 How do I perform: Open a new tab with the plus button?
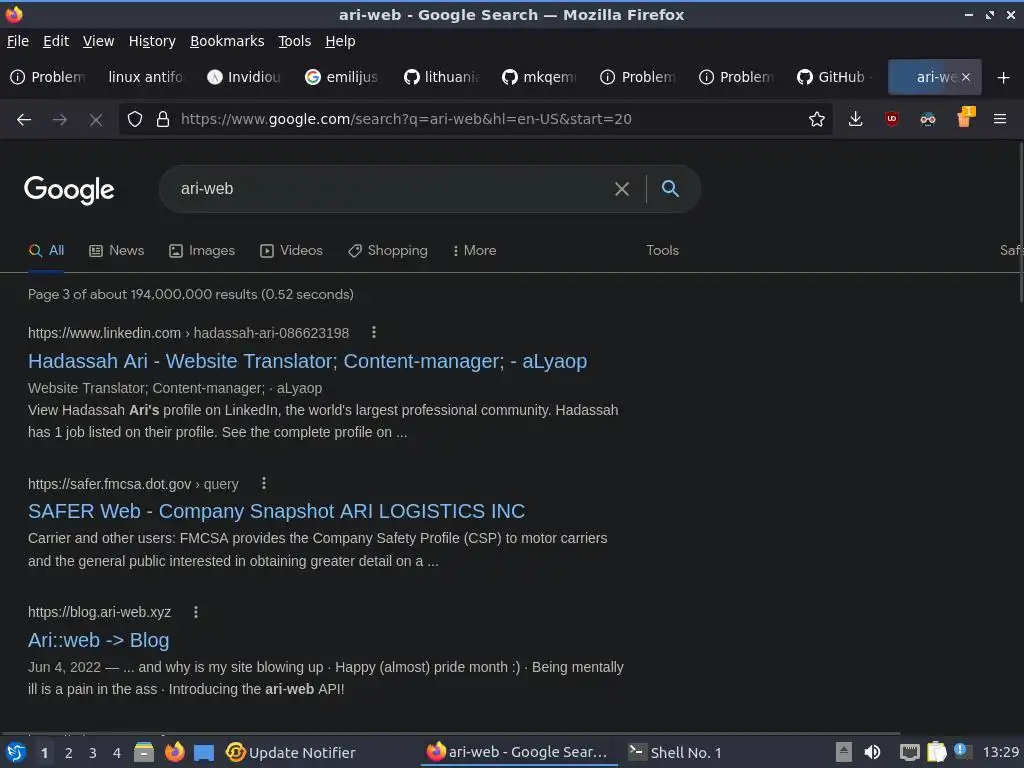[x=1003, y=78]
